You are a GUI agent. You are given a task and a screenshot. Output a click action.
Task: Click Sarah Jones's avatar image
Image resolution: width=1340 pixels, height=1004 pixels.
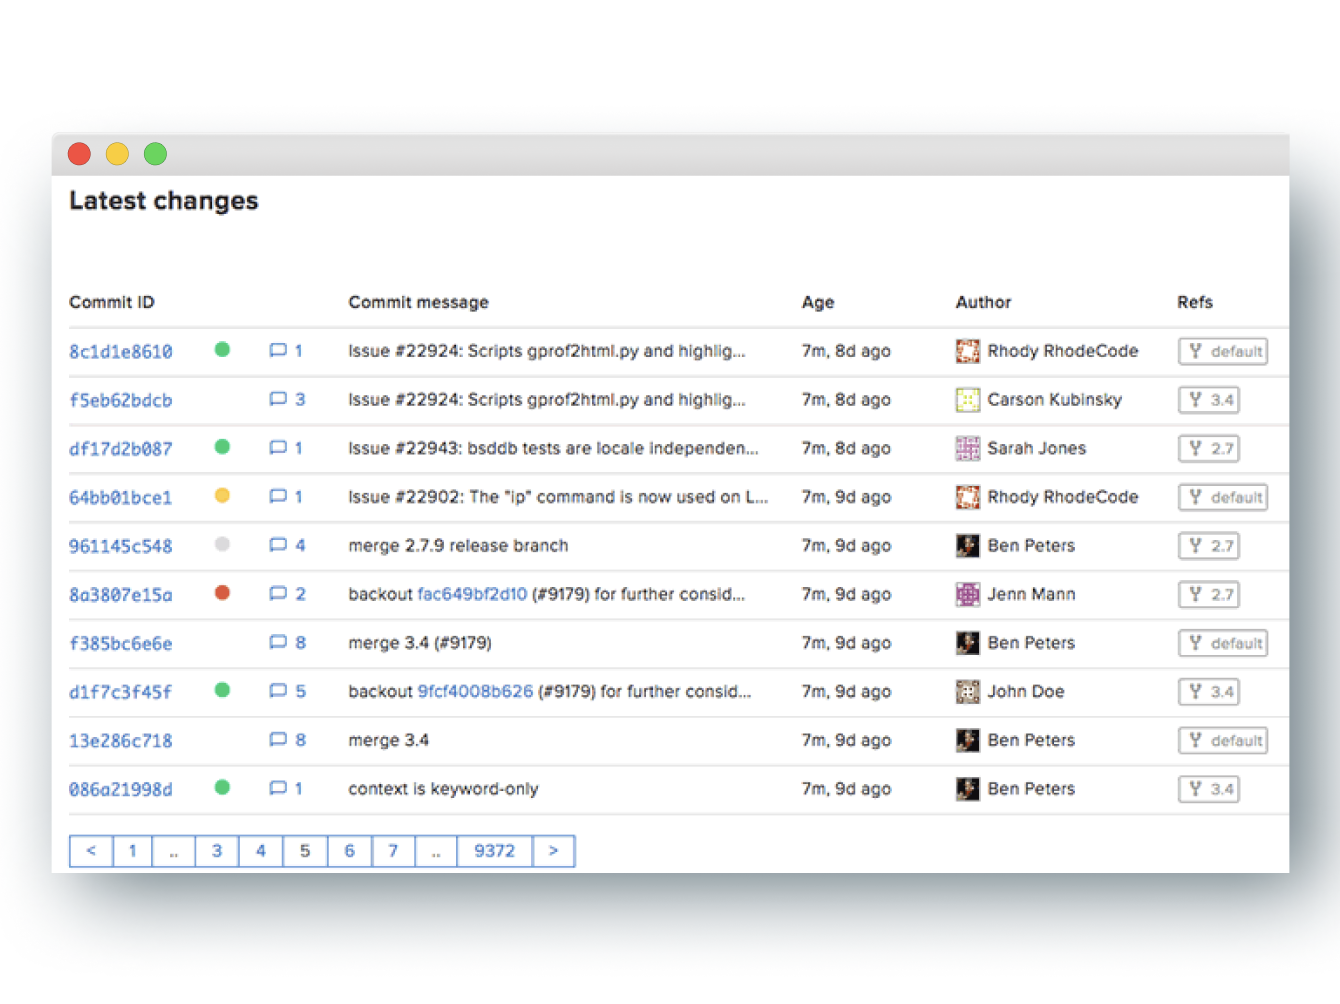tap(967, 448)
